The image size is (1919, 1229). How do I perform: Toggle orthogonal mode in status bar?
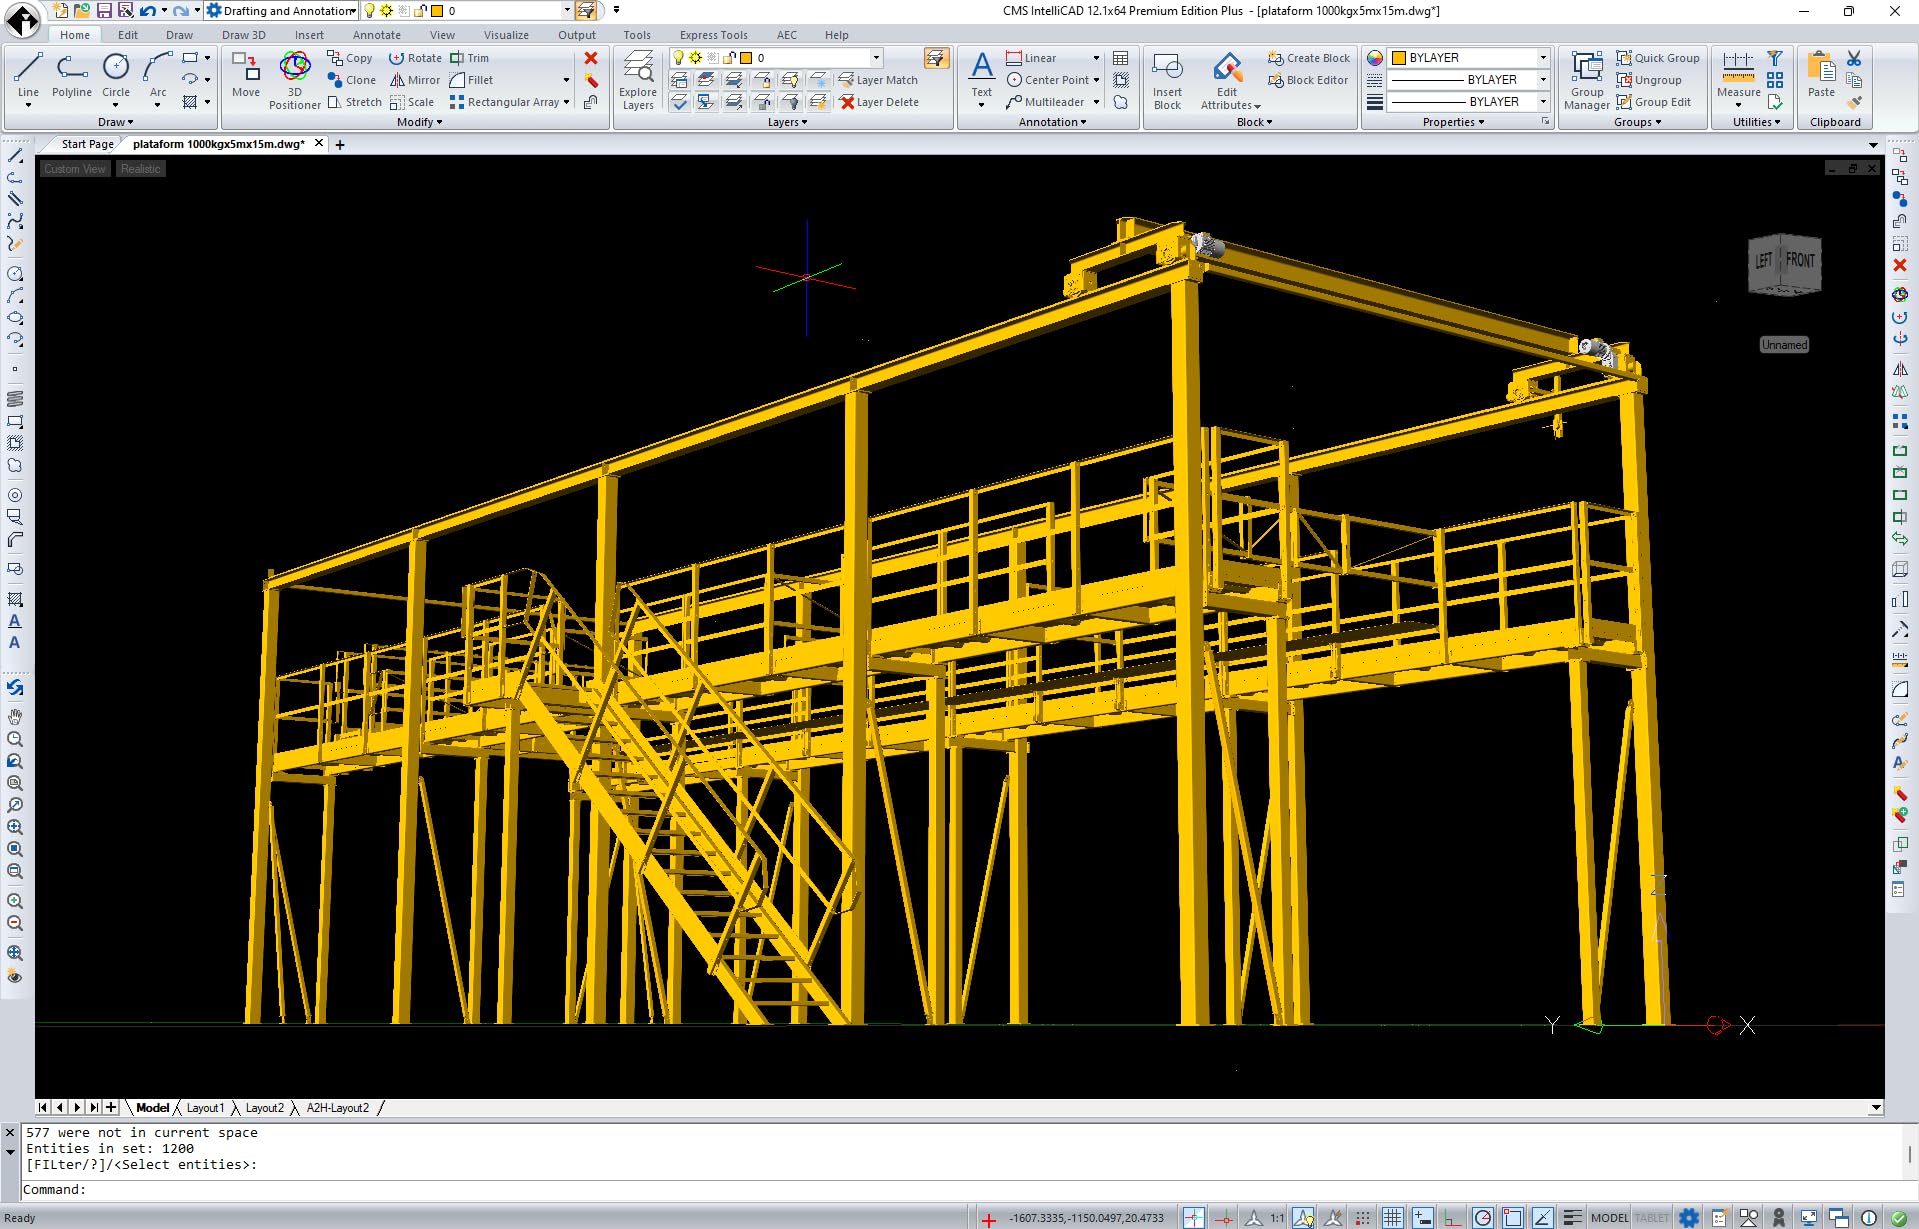pyautogui.click(x=1452, y=1217)
